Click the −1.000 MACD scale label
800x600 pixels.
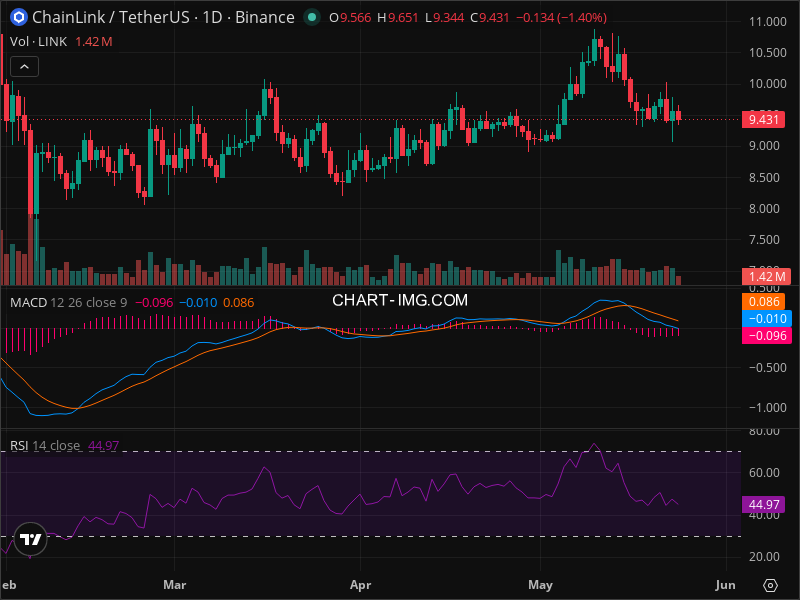tap(767, 408)
